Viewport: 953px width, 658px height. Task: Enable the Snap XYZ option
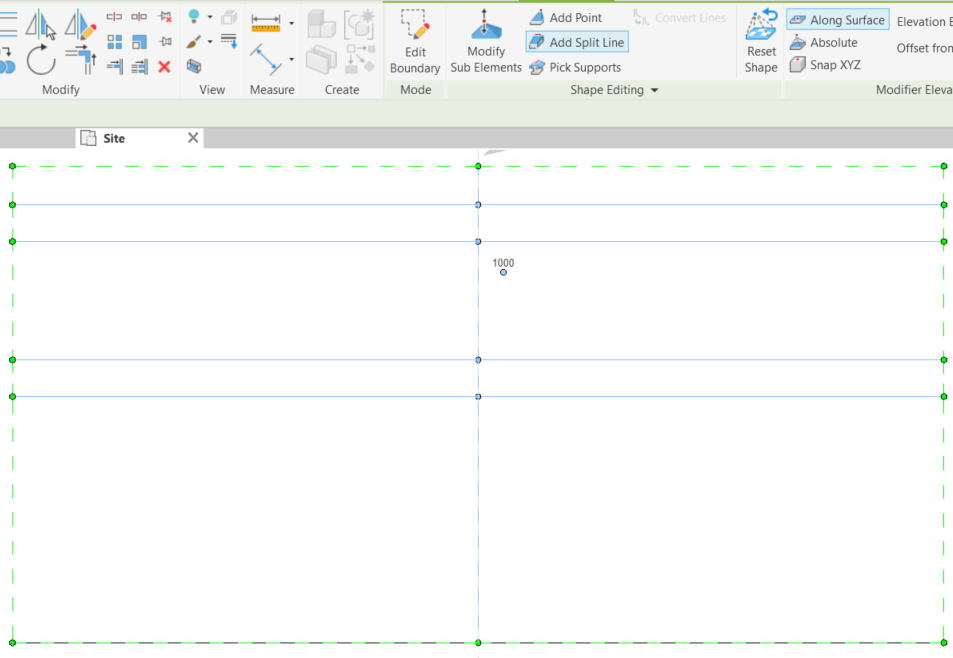825,65
